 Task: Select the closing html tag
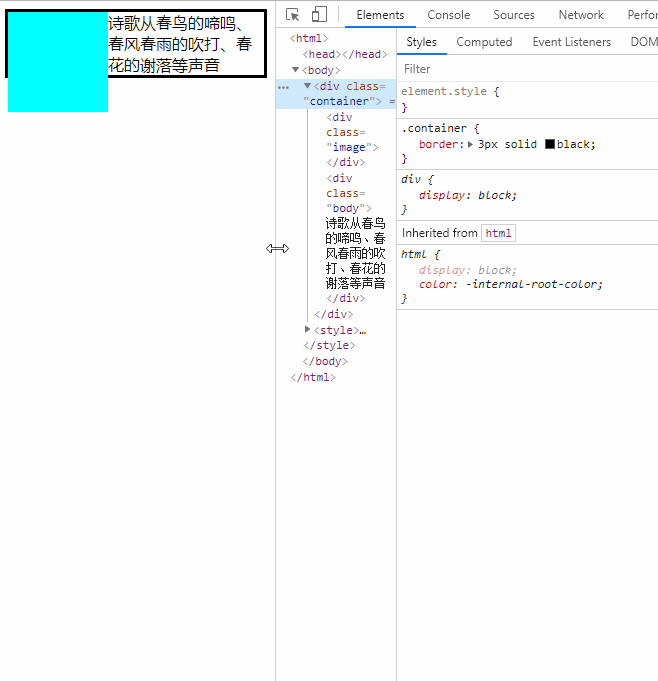(x=313, y=377)
